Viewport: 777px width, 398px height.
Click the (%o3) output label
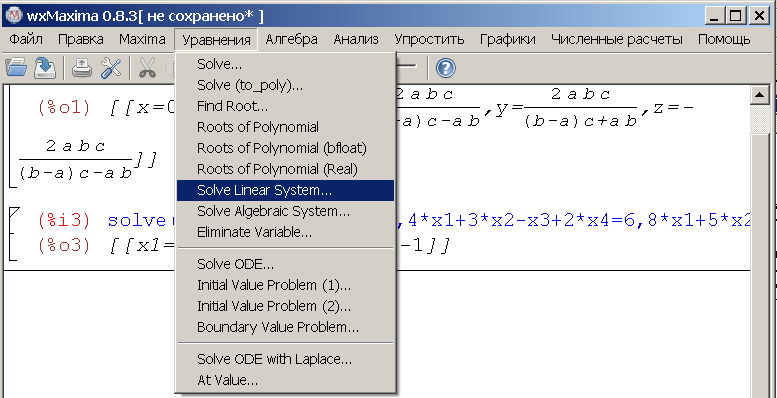64,245
